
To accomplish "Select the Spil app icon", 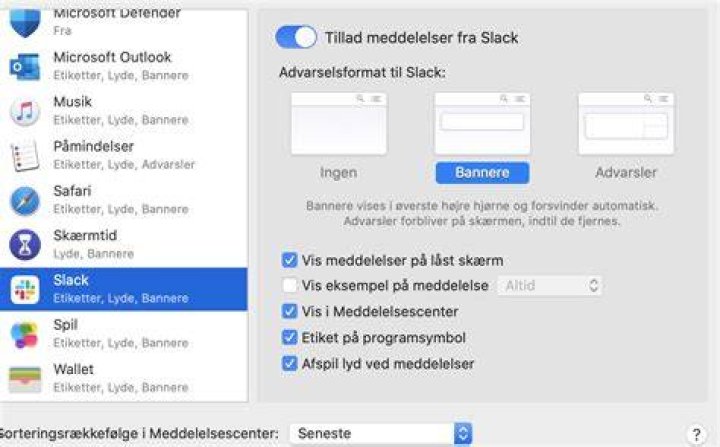I will tap(25, 334).
